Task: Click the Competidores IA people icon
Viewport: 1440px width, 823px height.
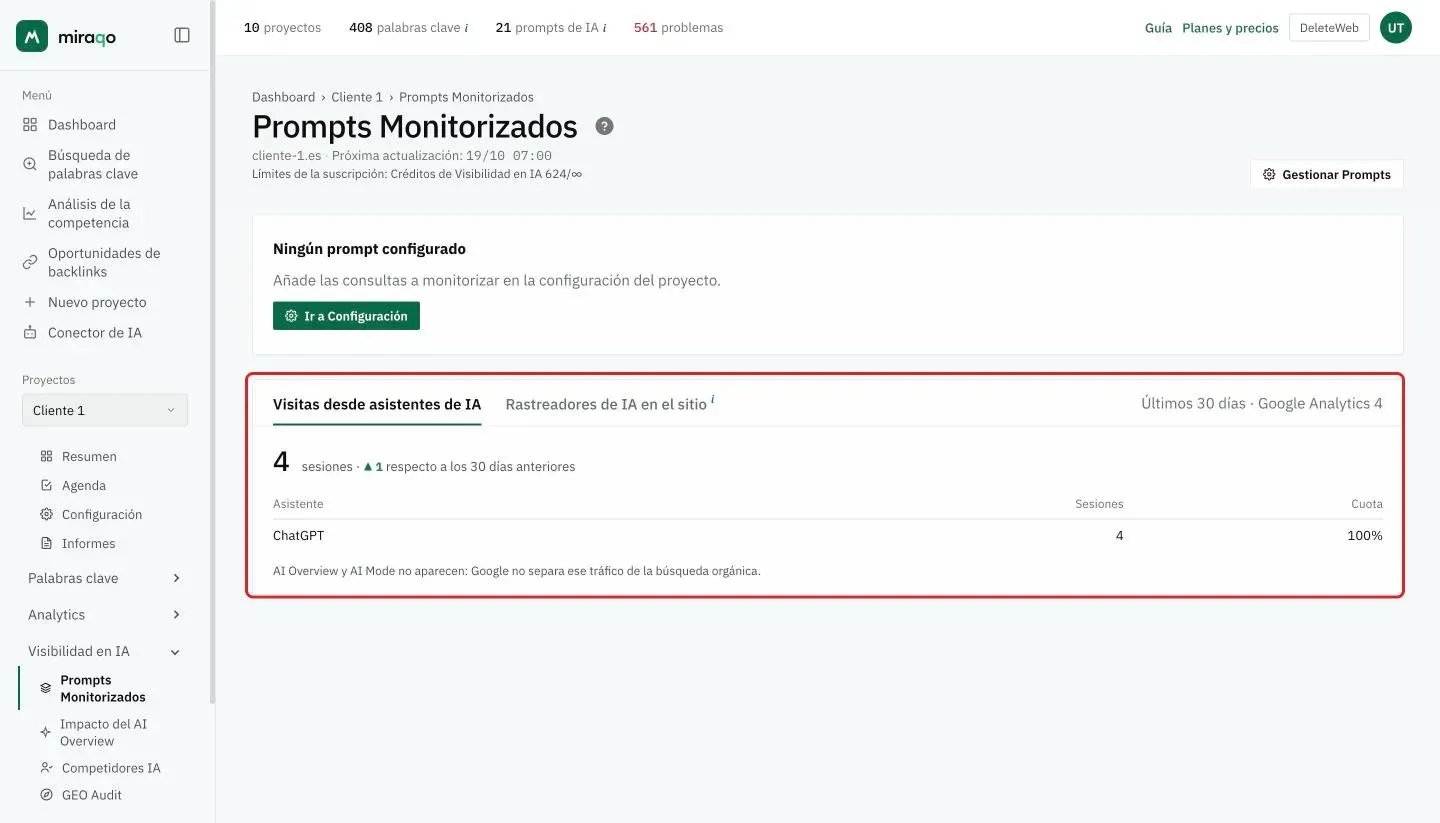Action: pos(46,768)
